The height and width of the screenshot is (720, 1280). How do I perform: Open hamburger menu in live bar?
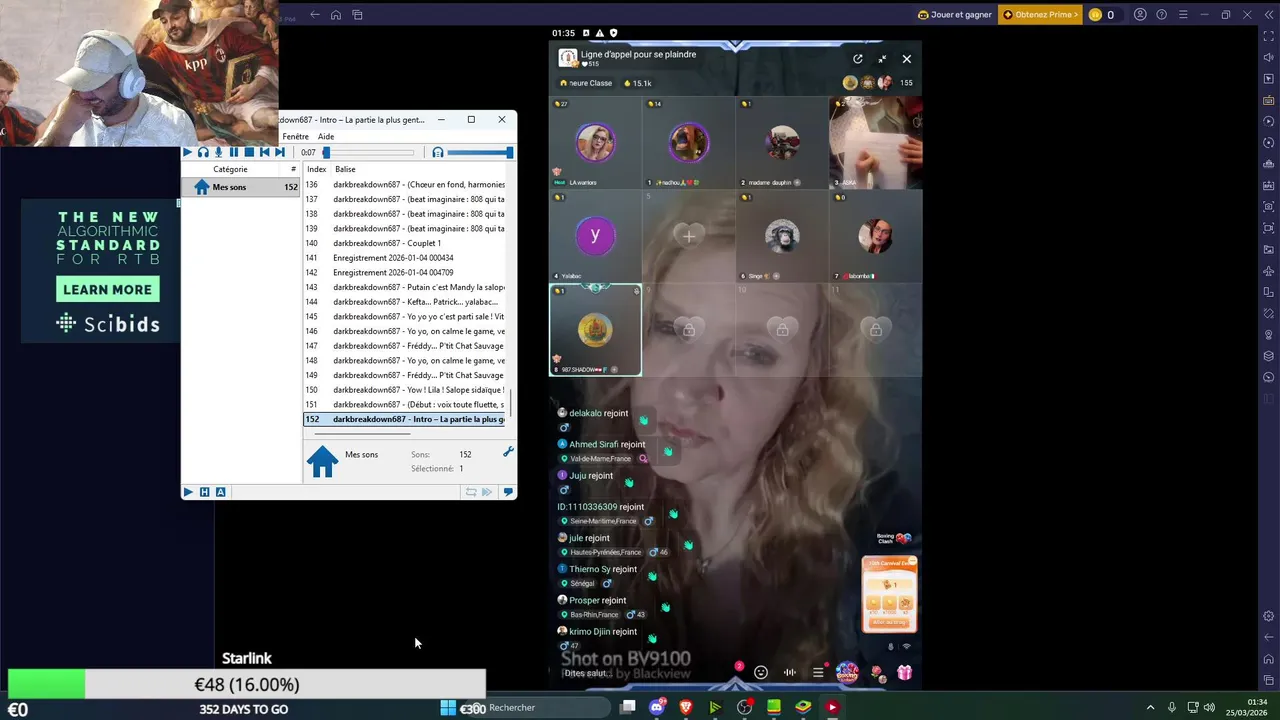(x=818, y=672)
